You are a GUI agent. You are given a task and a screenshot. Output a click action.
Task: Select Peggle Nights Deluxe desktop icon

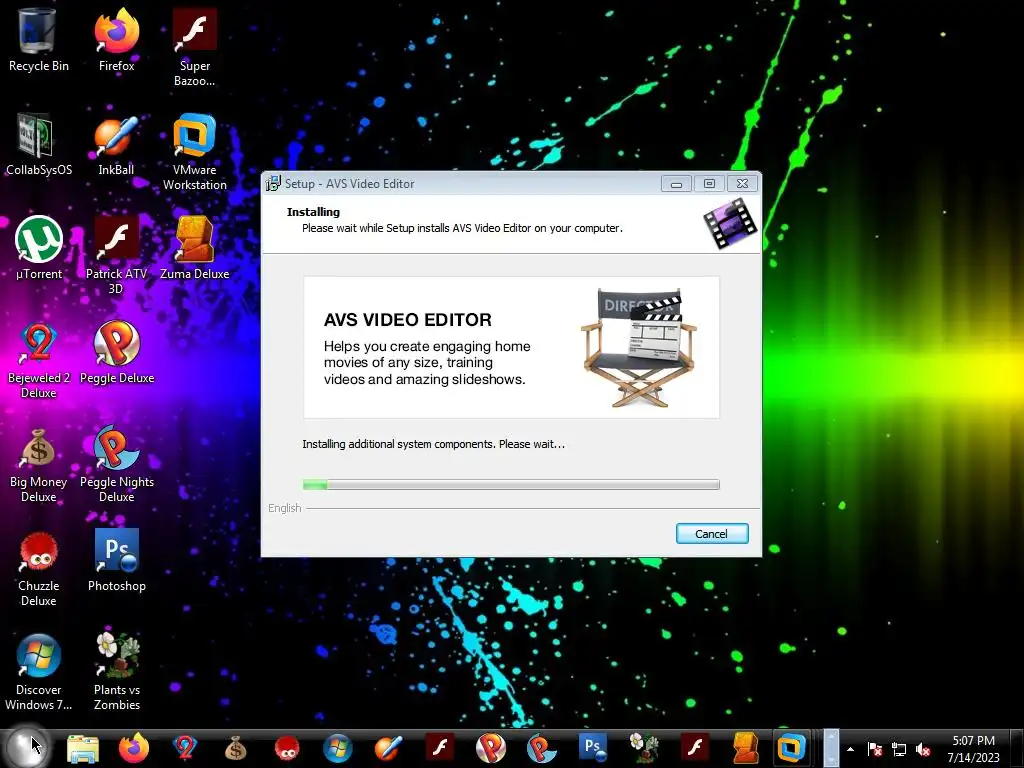pyautogui.click(x=116, y=464)
